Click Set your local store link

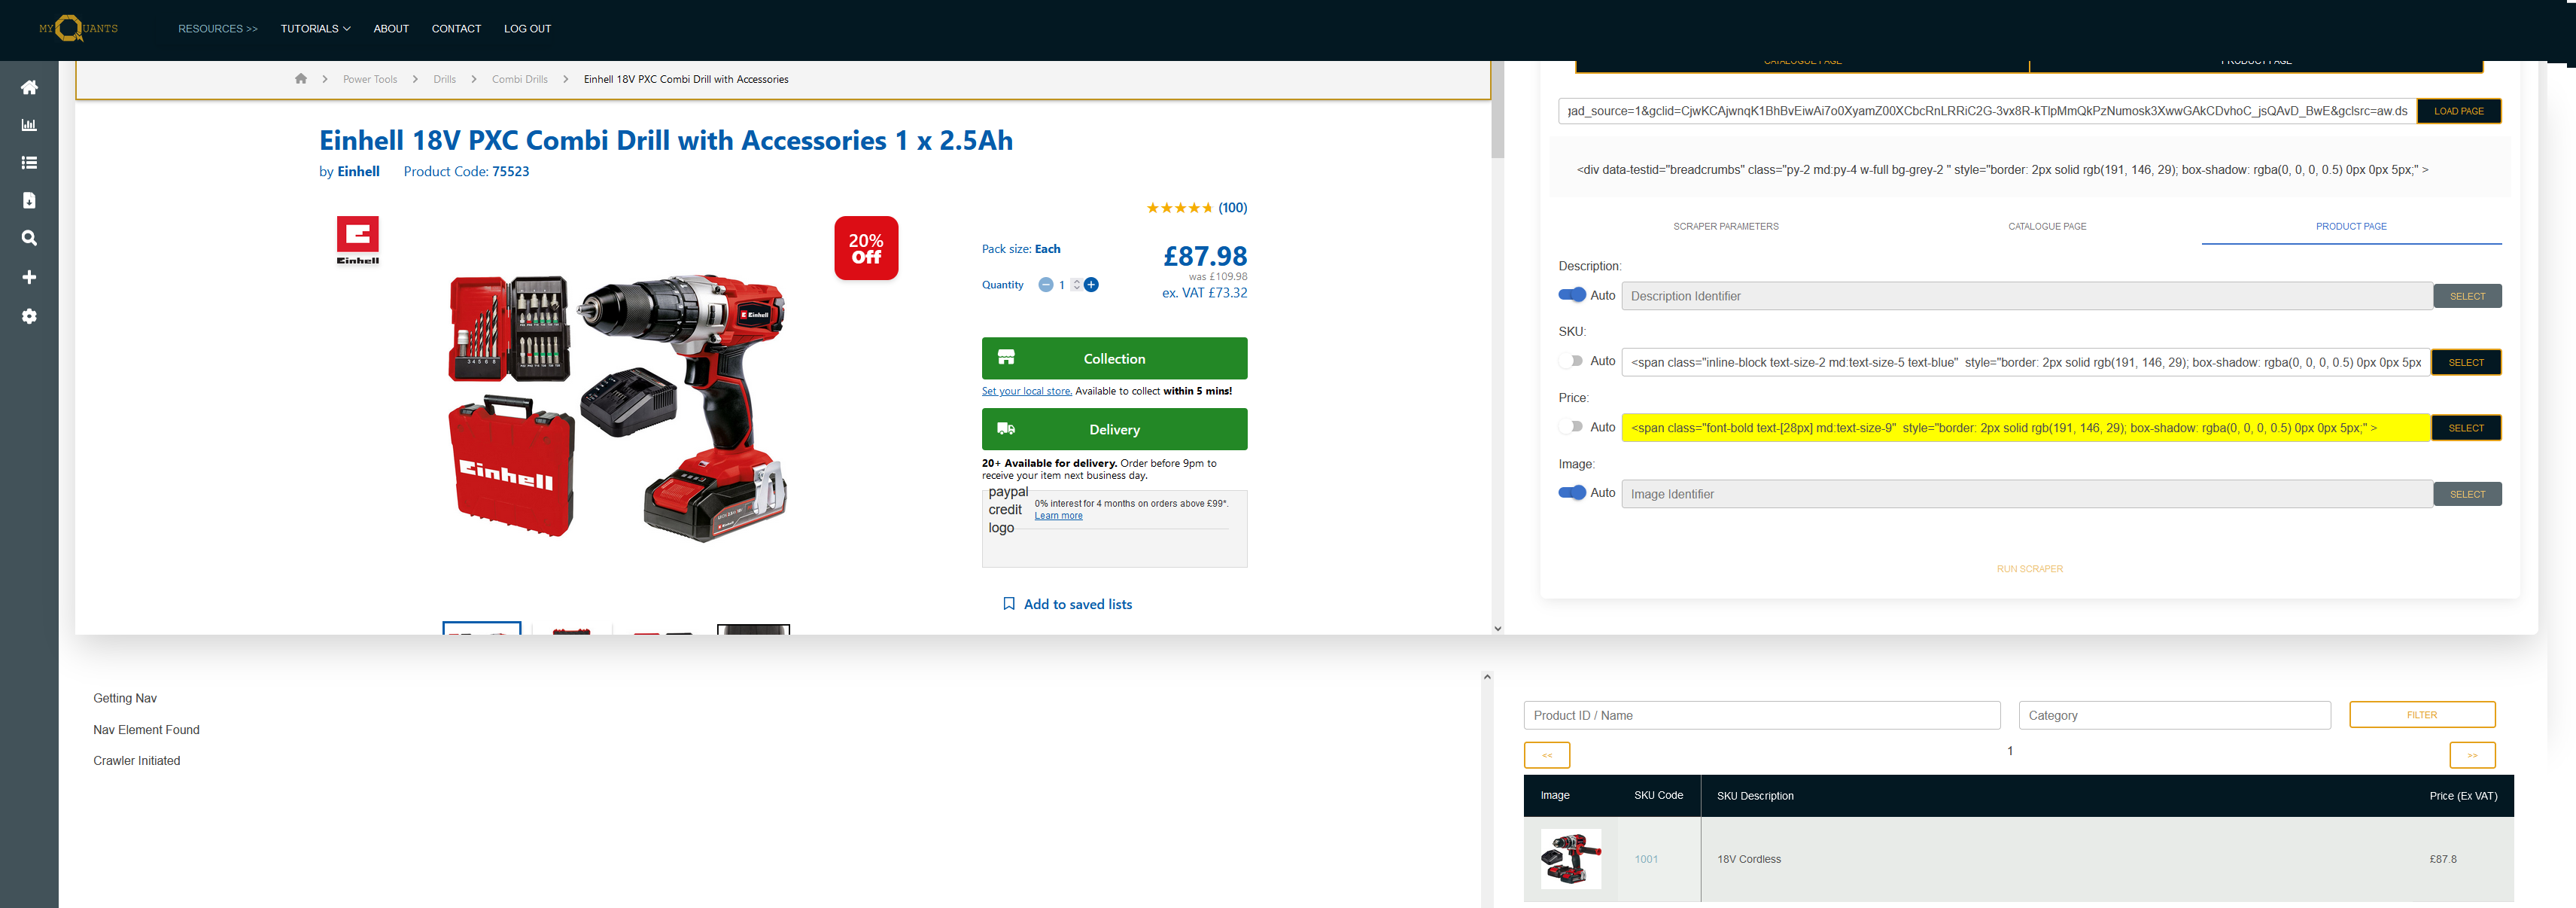tap(1027, 391)
